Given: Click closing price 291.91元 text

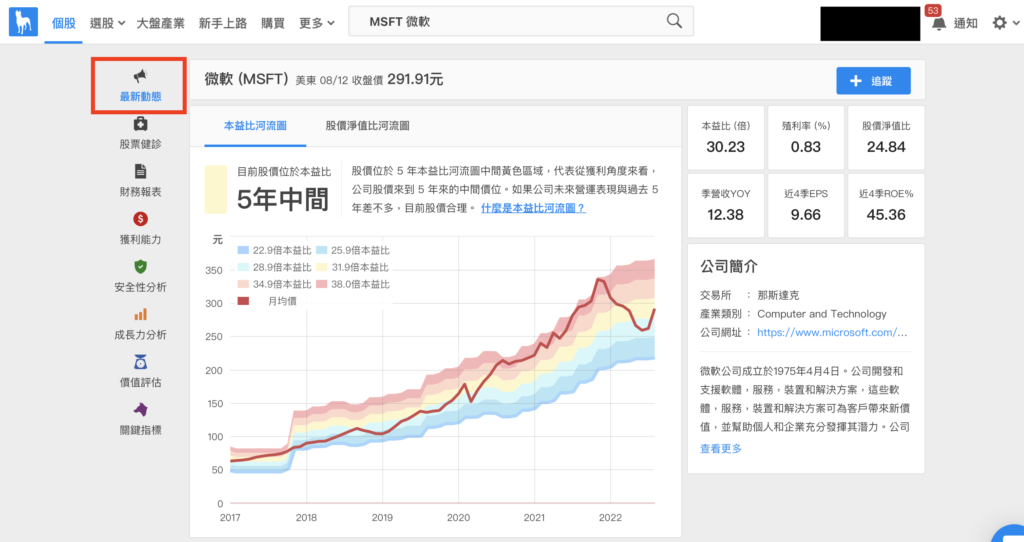Looking at the screenshot, I should (x=415, y=79).
